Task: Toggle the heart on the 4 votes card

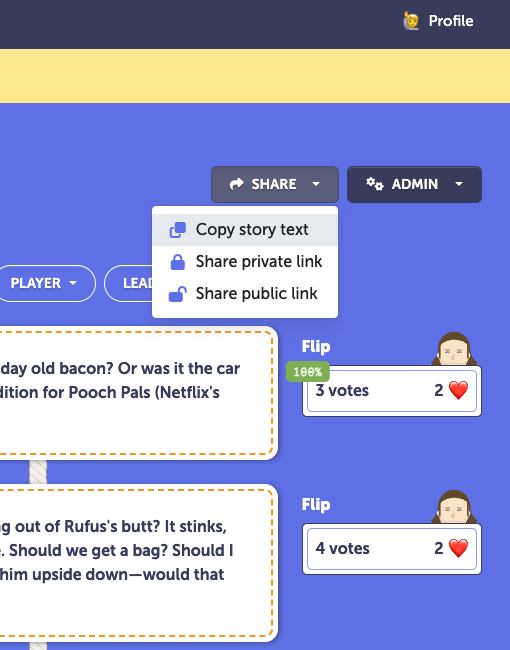Action: coord(458,548)
